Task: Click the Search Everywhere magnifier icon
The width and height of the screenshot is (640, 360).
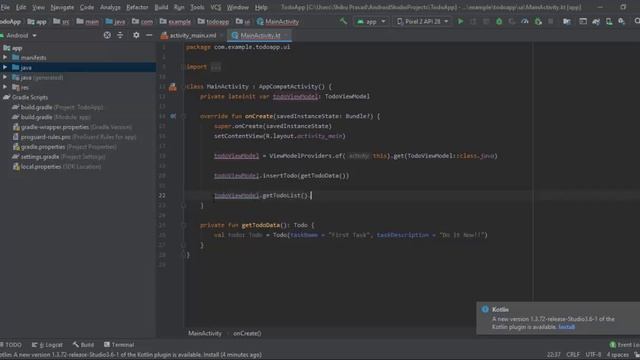Action: (x=637, y=21)
